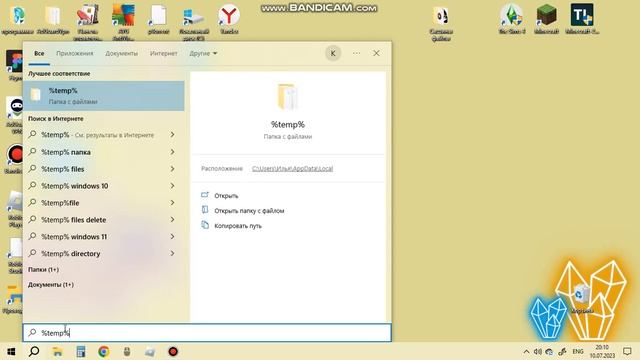Choose Открыть папку с файлом action

tap(249, 211)
